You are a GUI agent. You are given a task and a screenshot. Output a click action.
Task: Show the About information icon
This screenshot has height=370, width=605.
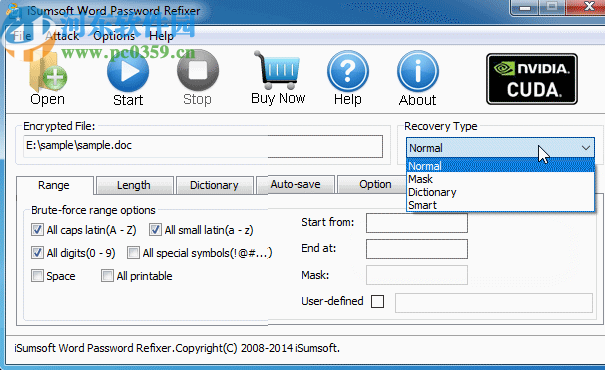[x=417, y=79]
